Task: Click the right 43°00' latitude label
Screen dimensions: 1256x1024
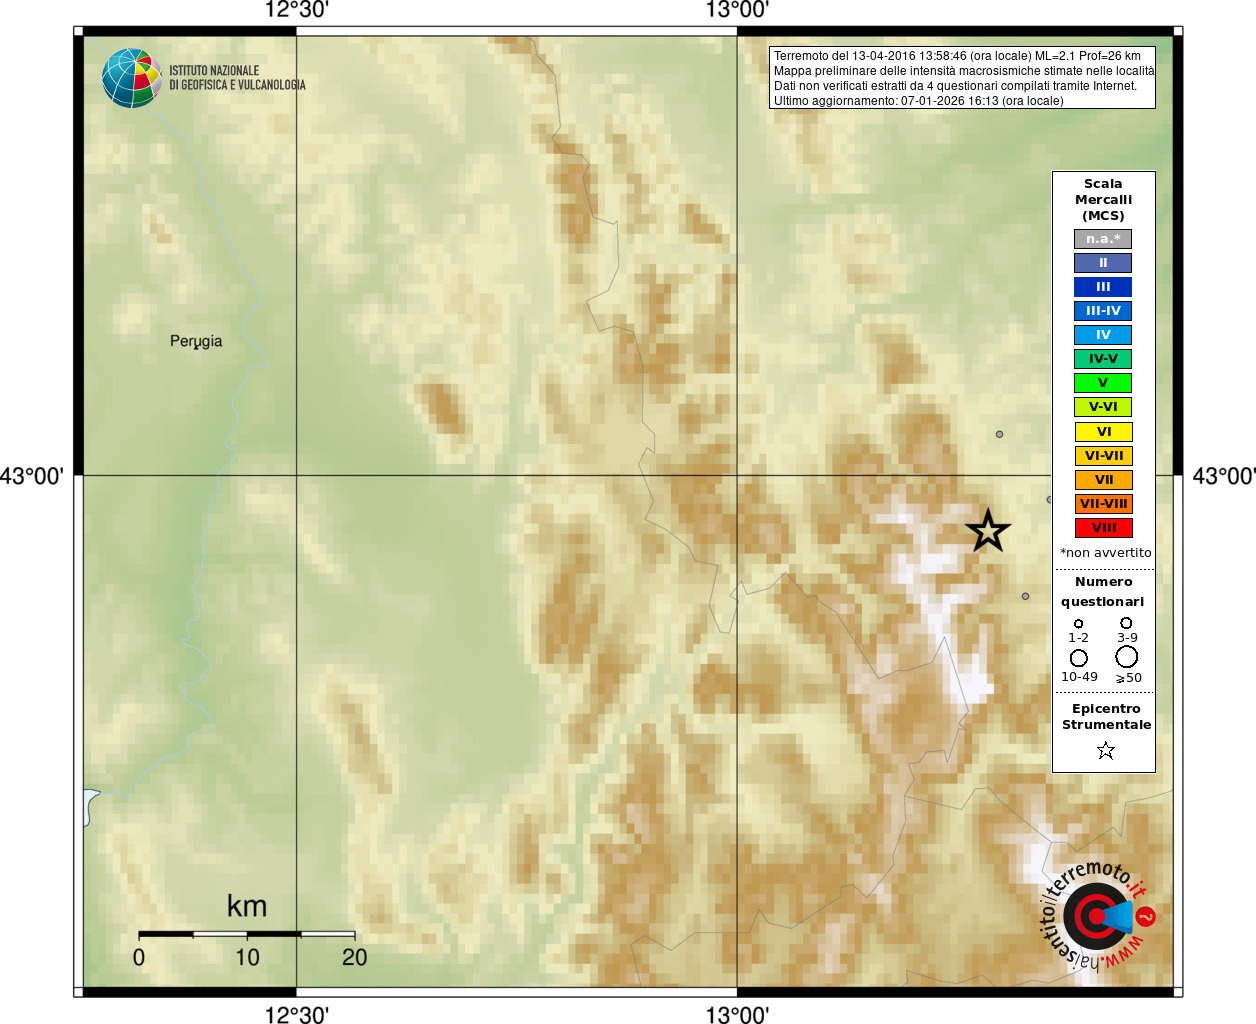Action: (1224, 476)
